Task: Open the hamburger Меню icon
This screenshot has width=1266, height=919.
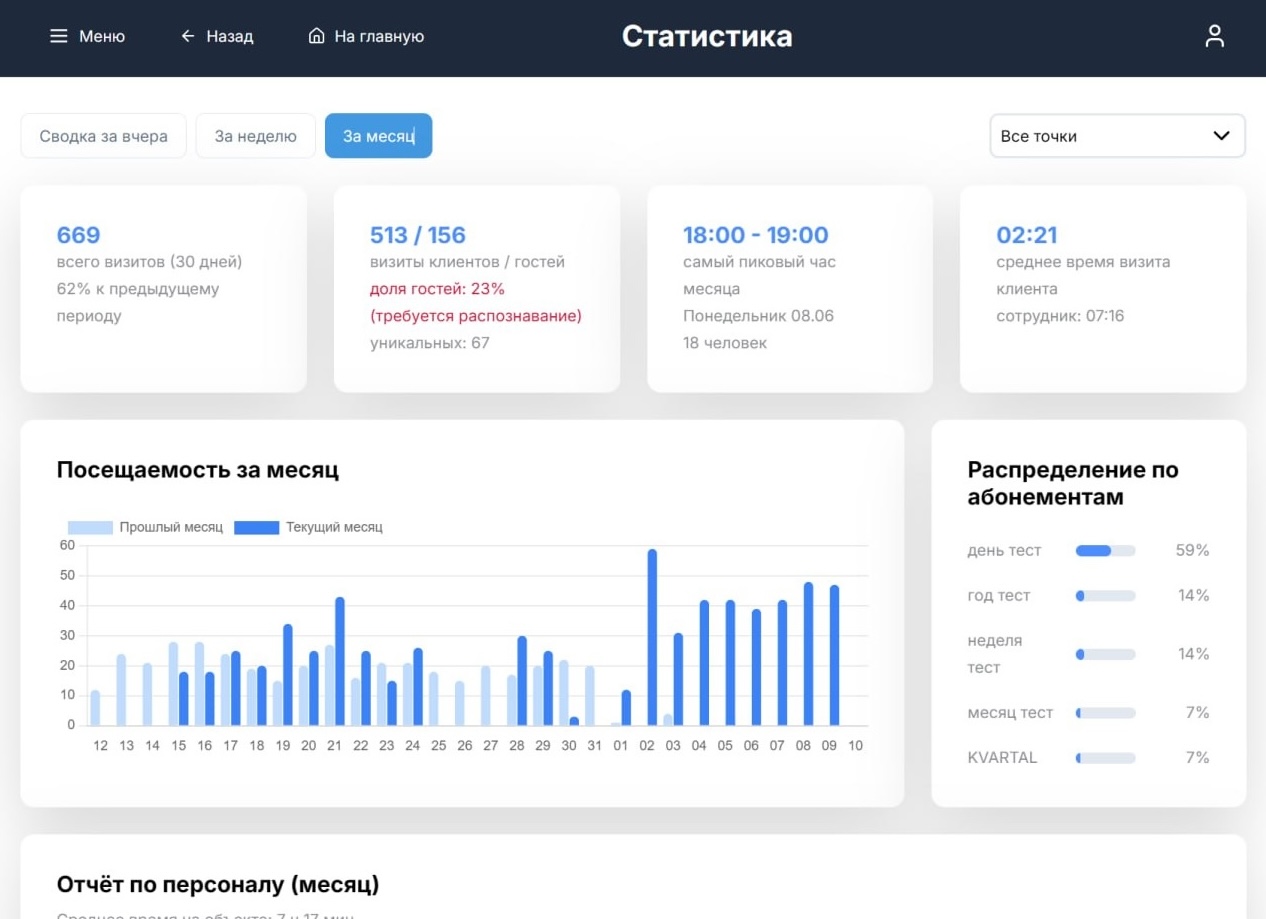Action: [x=59, y=36]
